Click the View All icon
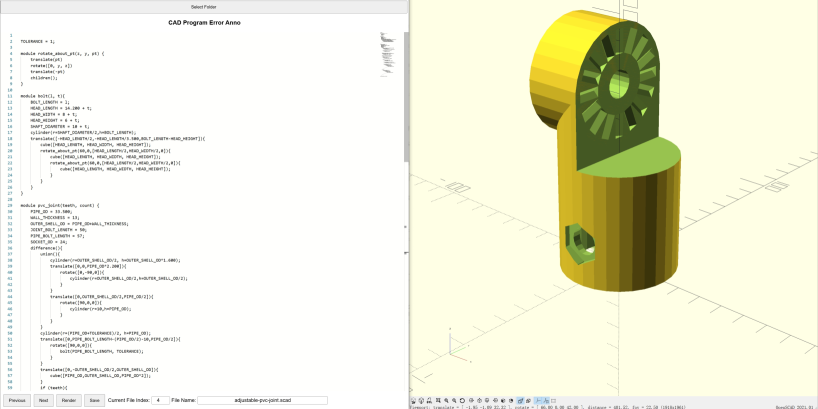This screenshot has height=409, width=818. tap(438, 400)
